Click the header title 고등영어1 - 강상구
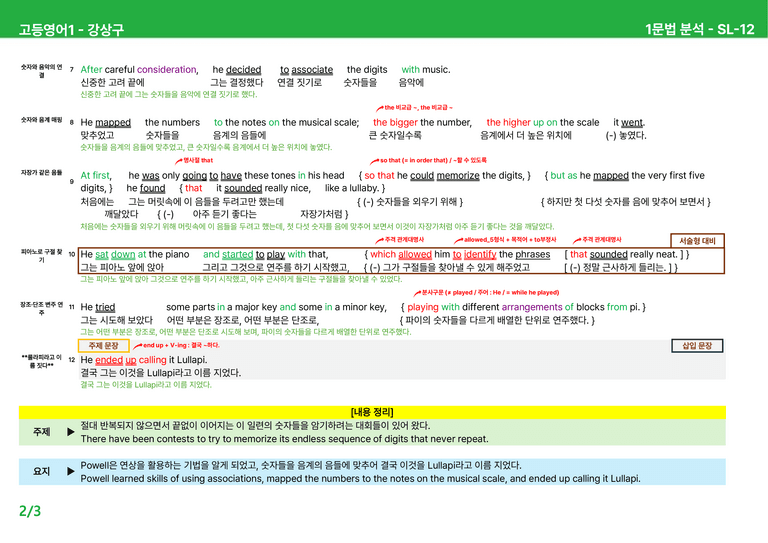This screenshot has height=543, width=768. tap(72, 29)
